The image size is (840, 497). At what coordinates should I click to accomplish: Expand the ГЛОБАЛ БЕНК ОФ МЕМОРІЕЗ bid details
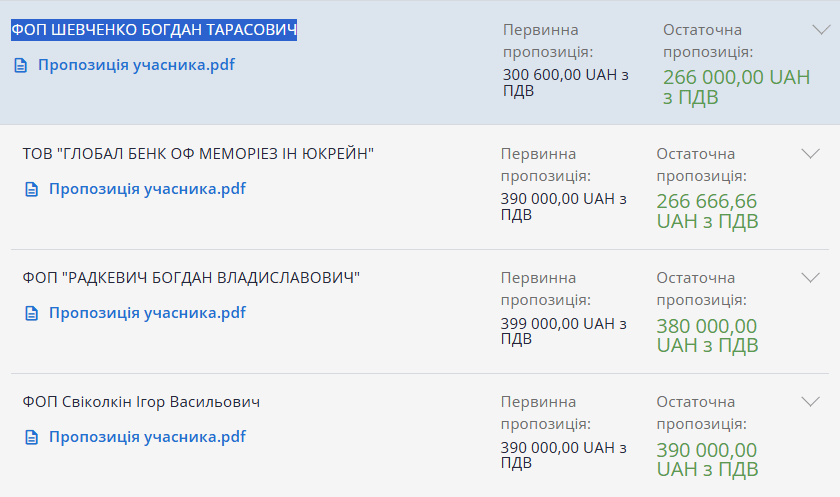(811, 154)
